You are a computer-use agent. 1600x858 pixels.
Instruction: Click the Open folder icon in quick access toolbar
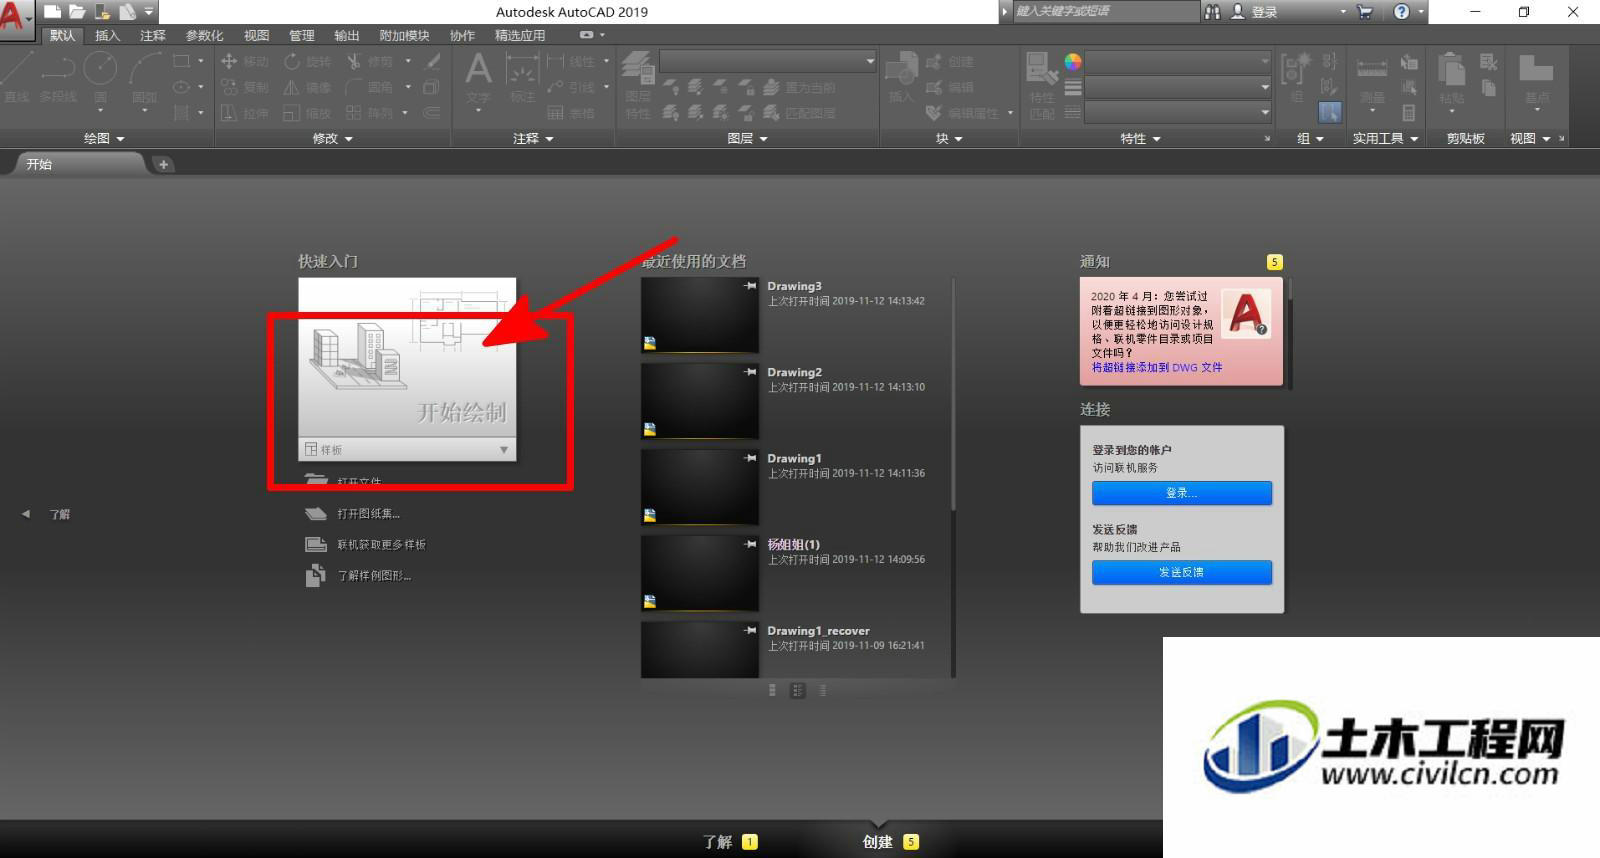tap(77, 12)
